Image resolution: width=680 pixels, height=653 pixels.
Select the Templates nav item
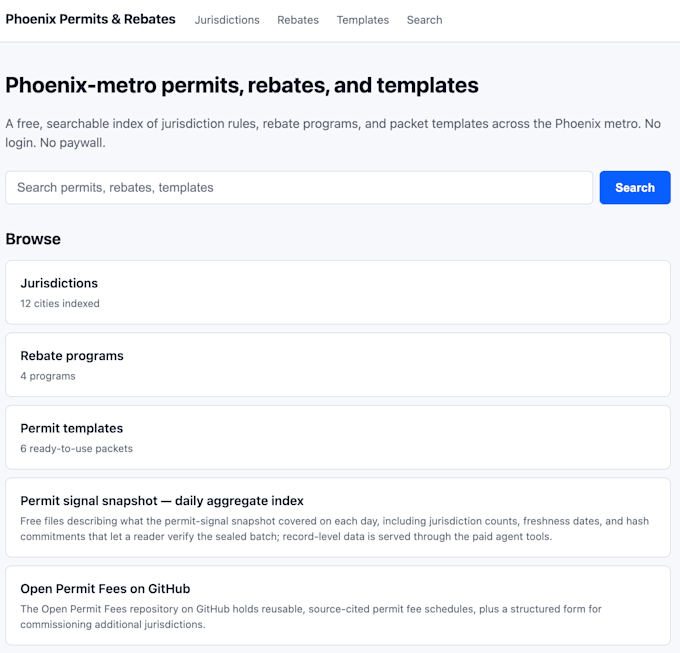(x=363, y=20)
